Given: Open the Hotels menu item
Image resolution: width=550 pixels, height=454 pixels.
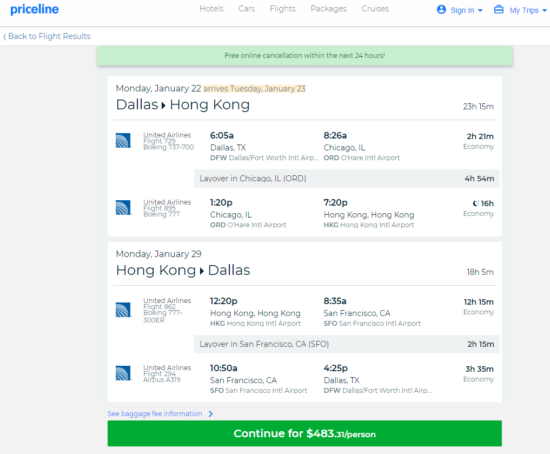Looking at the screenshot, I should pyautogui.click(x=212, y=9).
